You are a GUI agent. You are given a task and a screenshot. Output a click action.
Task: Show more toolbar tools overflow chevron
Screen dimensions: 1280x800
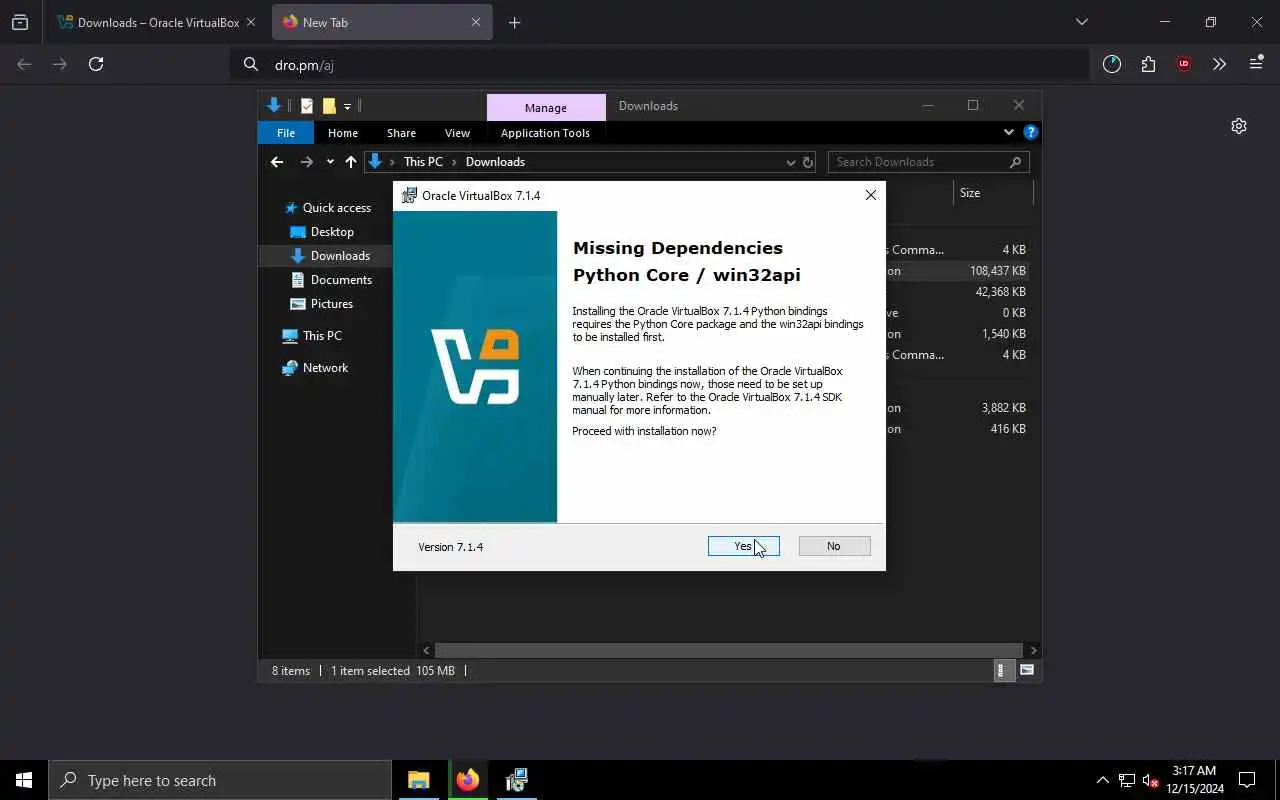click(x=1219, y=64)
